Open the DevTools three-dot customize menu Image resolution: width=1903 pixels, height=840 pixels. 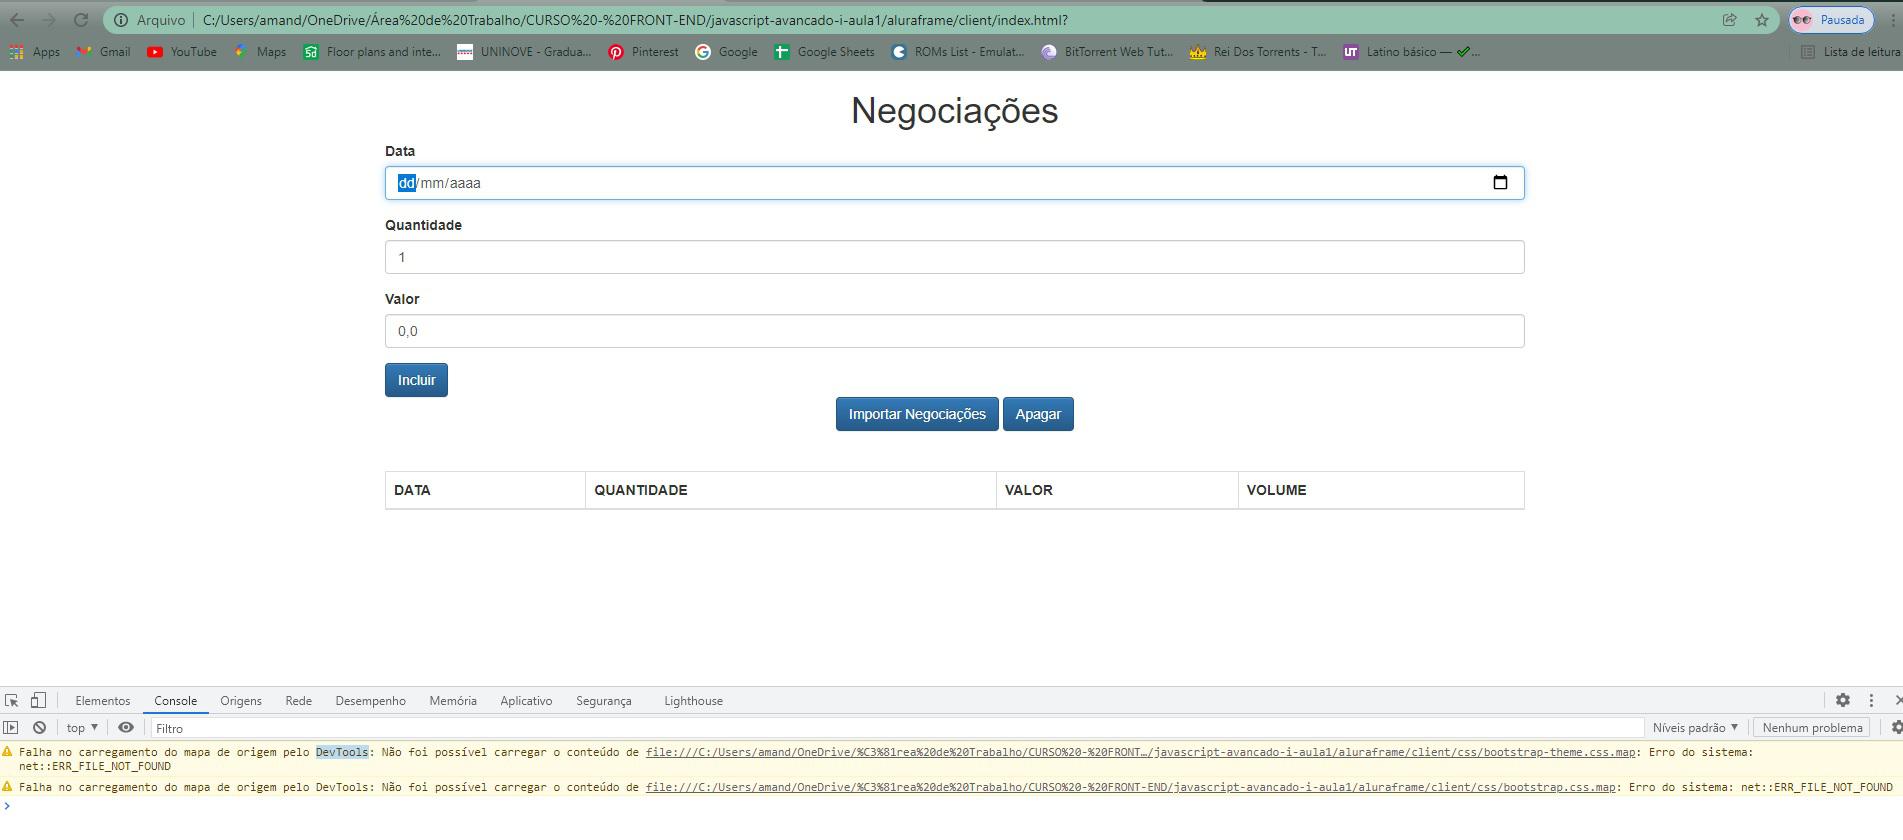point(1871,700)
